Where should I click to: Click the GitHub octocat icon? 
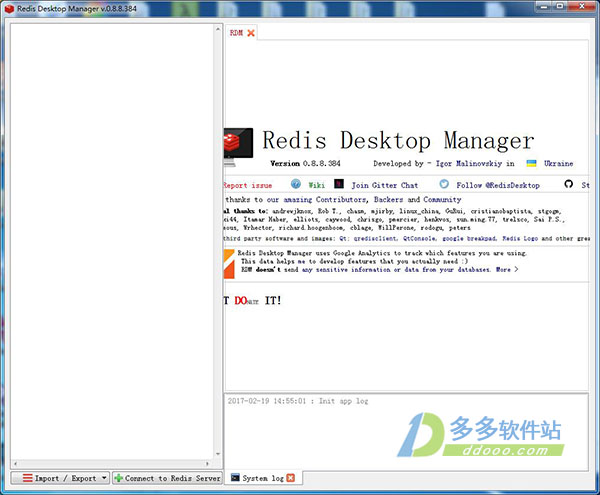click(569, 184)
